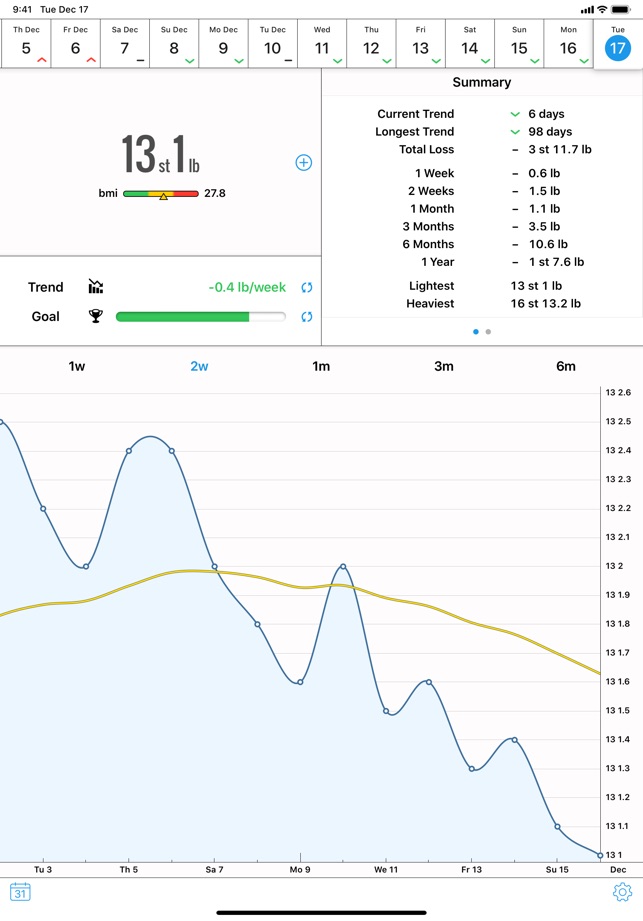This screenshot has height=921, width=643.
Task: Tap Longest Trend green down arrow
Action: point(515,132)
